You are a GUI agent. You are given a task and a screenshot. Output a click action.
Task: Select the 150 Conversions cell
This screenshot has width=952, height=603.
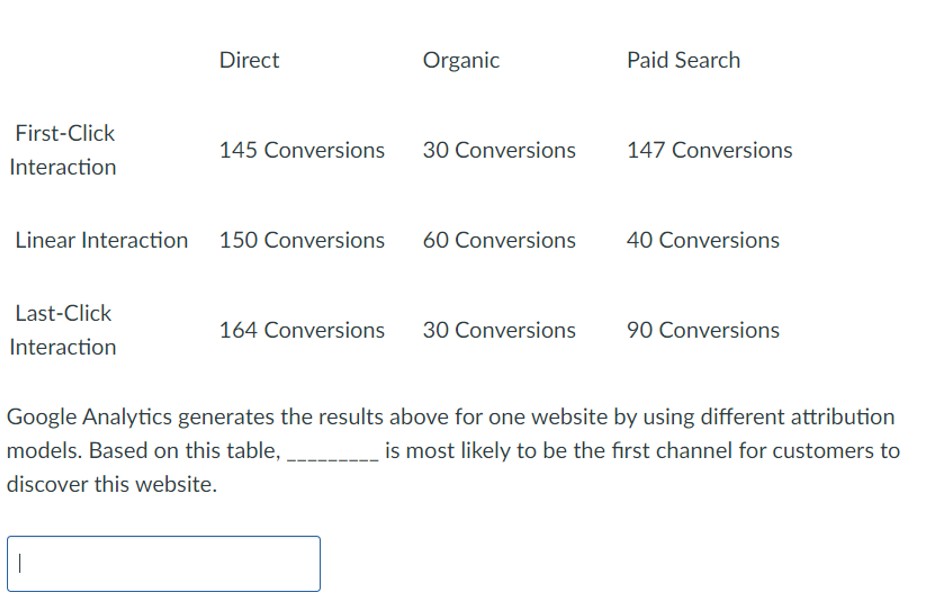[x=302, y=240]
